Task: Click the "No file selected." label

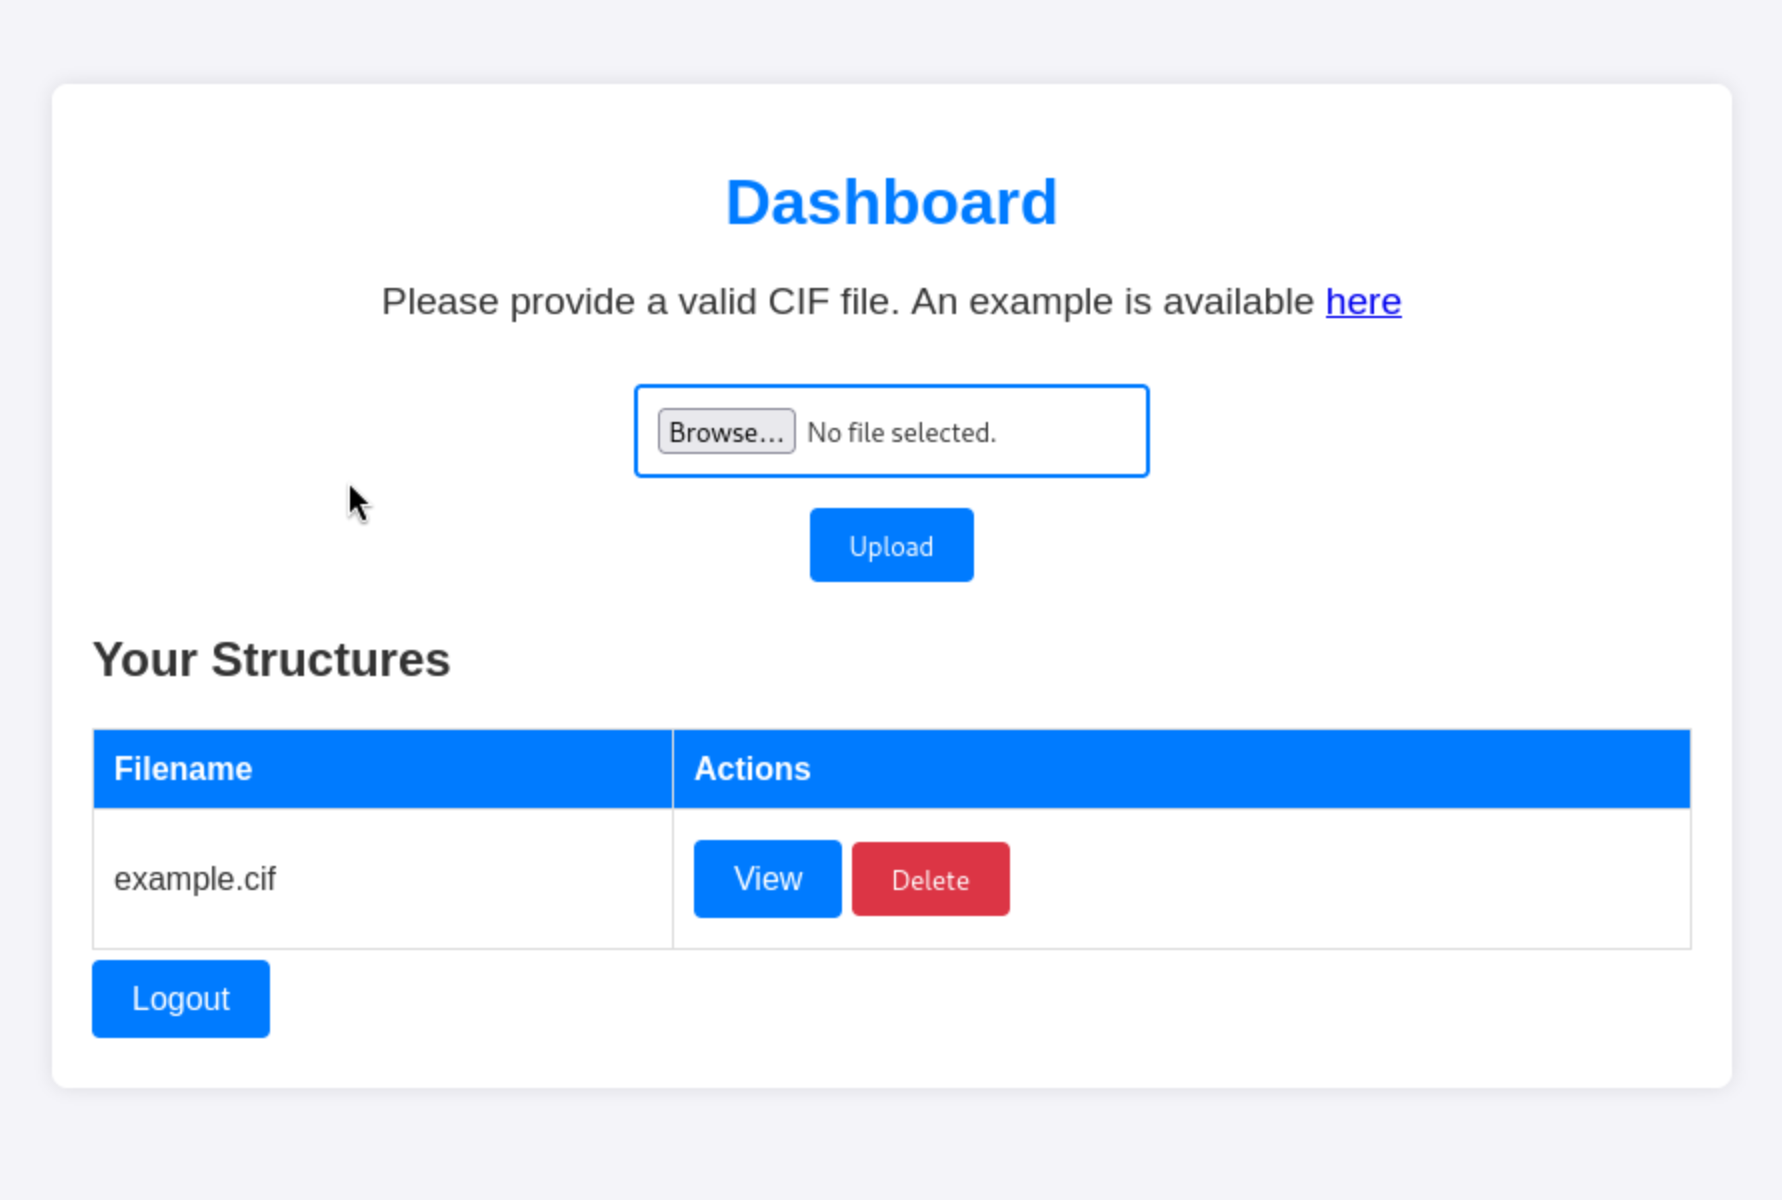Action: [901, 433]
